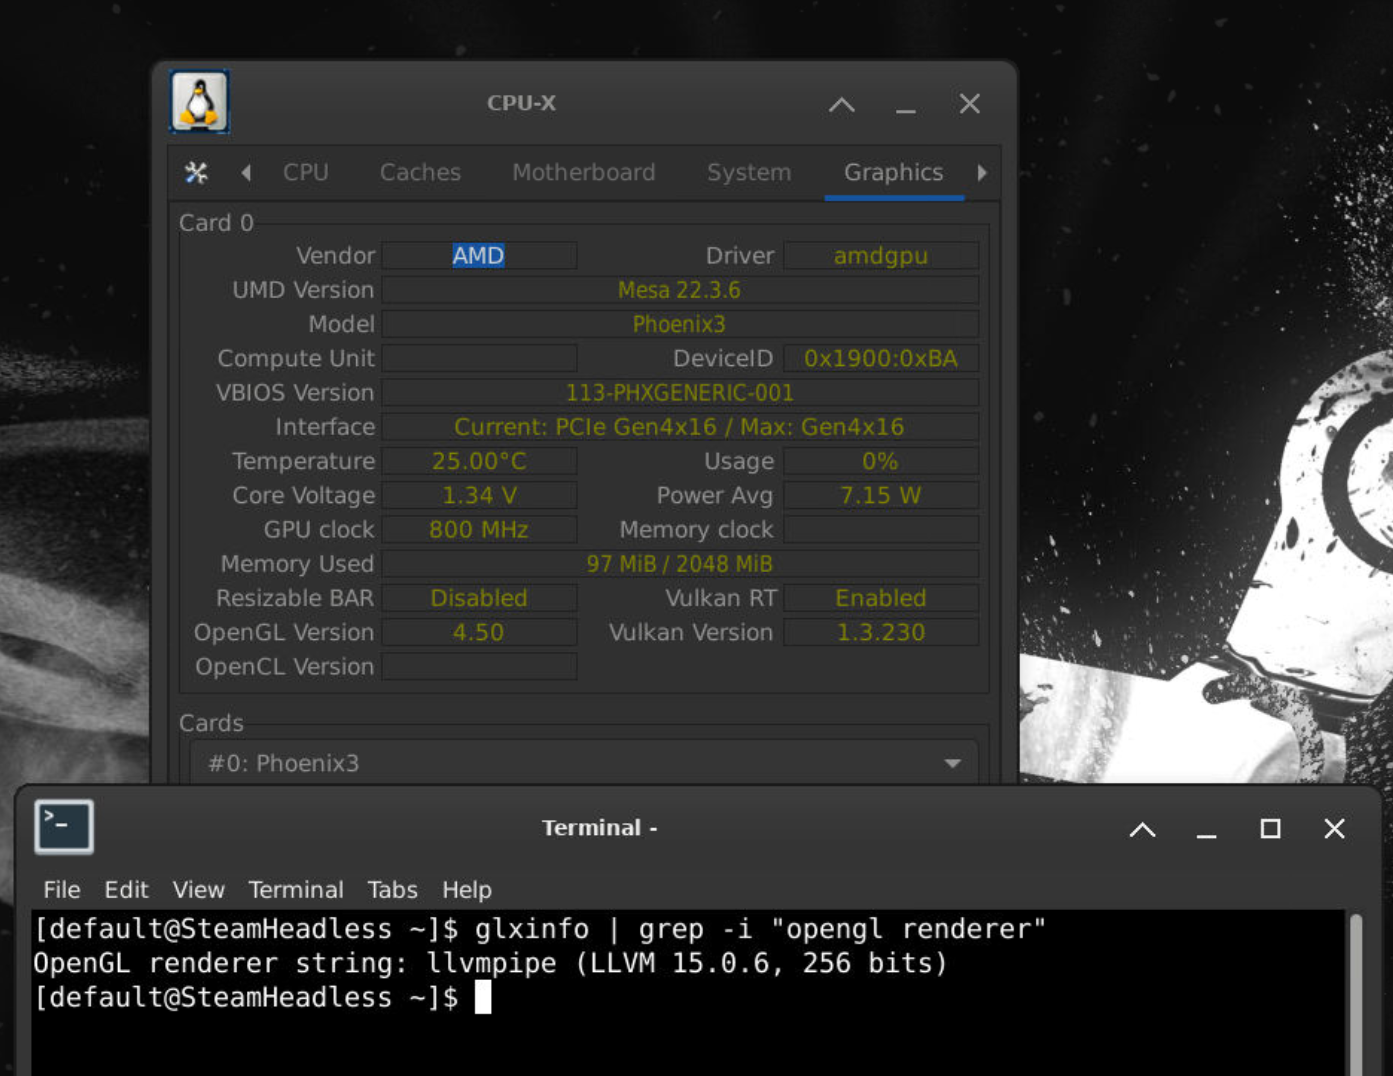The image size is (1393, 1076).
Task: Open the Caches tab
Action: 420,173
